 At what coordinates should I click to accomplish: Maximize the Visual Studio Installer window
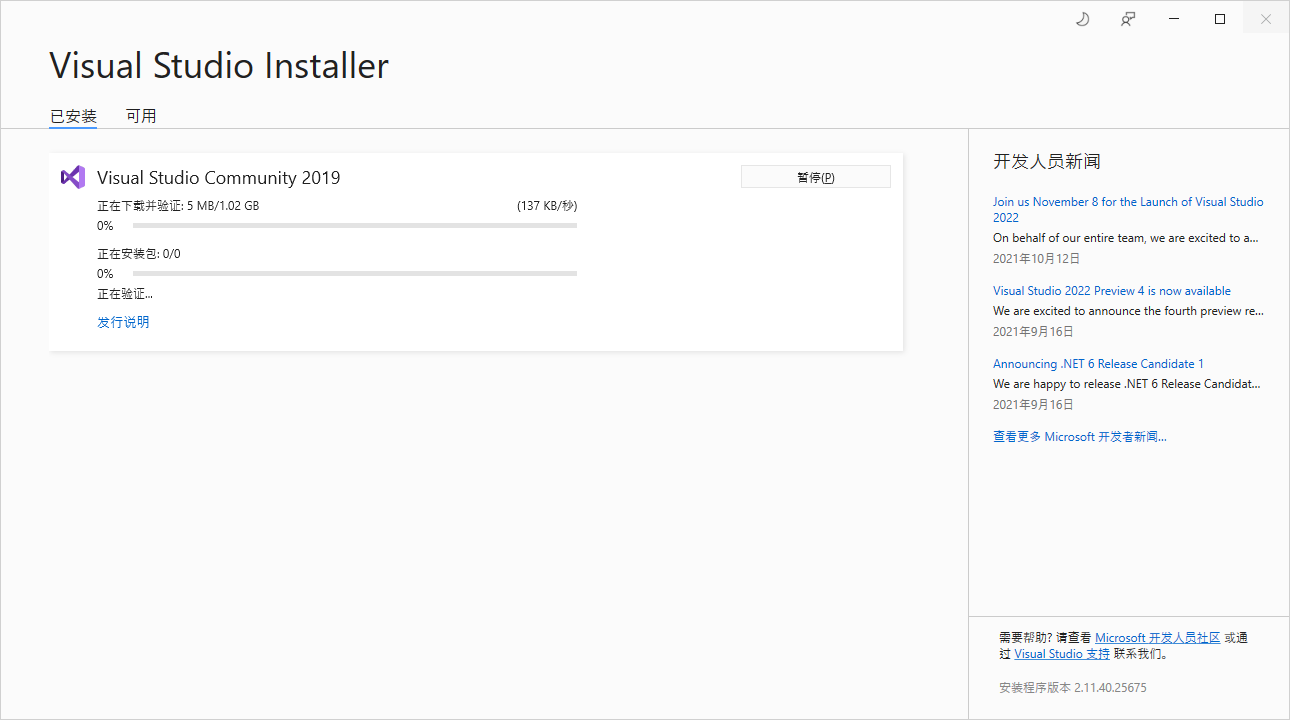(x=1220, y=19)
